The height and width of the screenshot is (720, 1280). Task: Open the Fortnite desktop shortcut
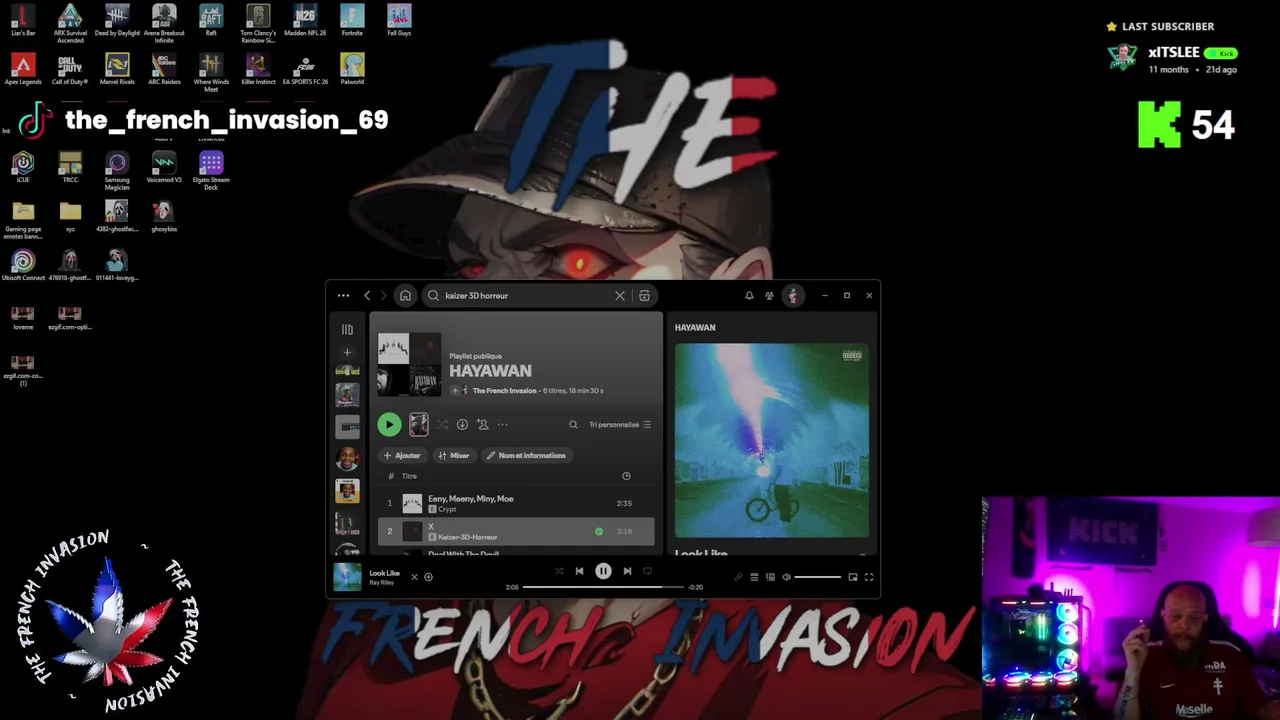(x=352, y=20)
